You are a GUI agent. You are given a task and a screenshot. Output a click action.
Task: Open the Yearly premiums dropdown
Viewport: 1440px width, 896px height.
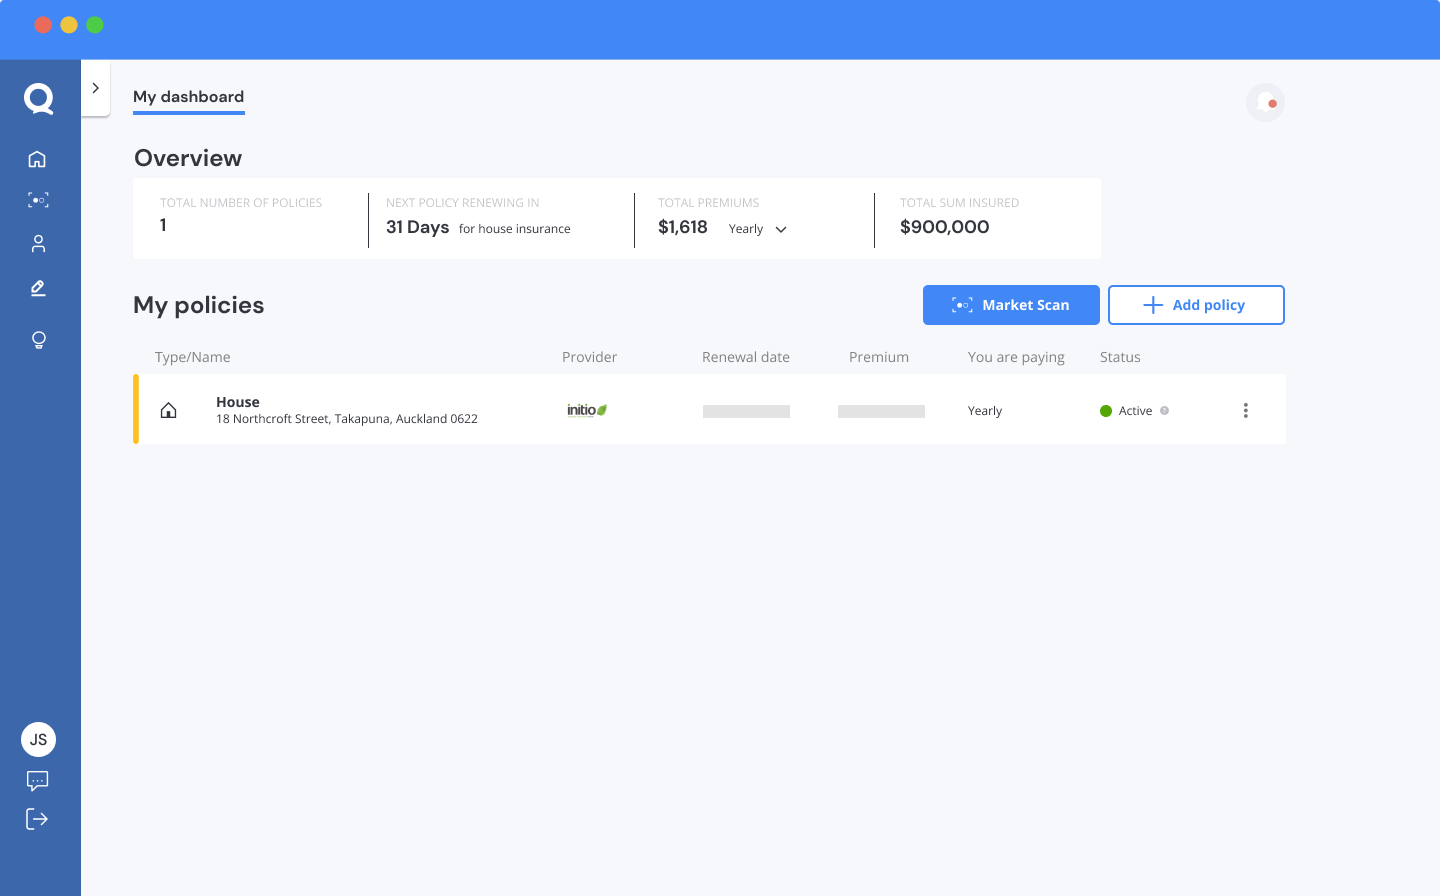(x=758, y=229)
